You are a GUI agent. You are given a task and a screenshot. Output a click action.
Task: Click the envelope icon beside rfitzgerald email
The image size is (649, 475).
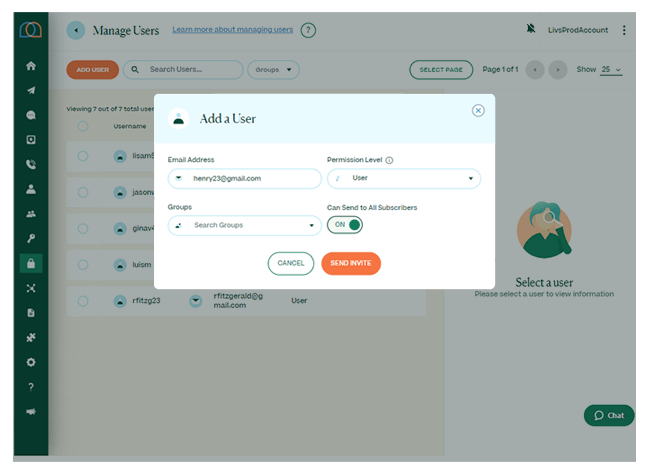[x=195, y=301]
